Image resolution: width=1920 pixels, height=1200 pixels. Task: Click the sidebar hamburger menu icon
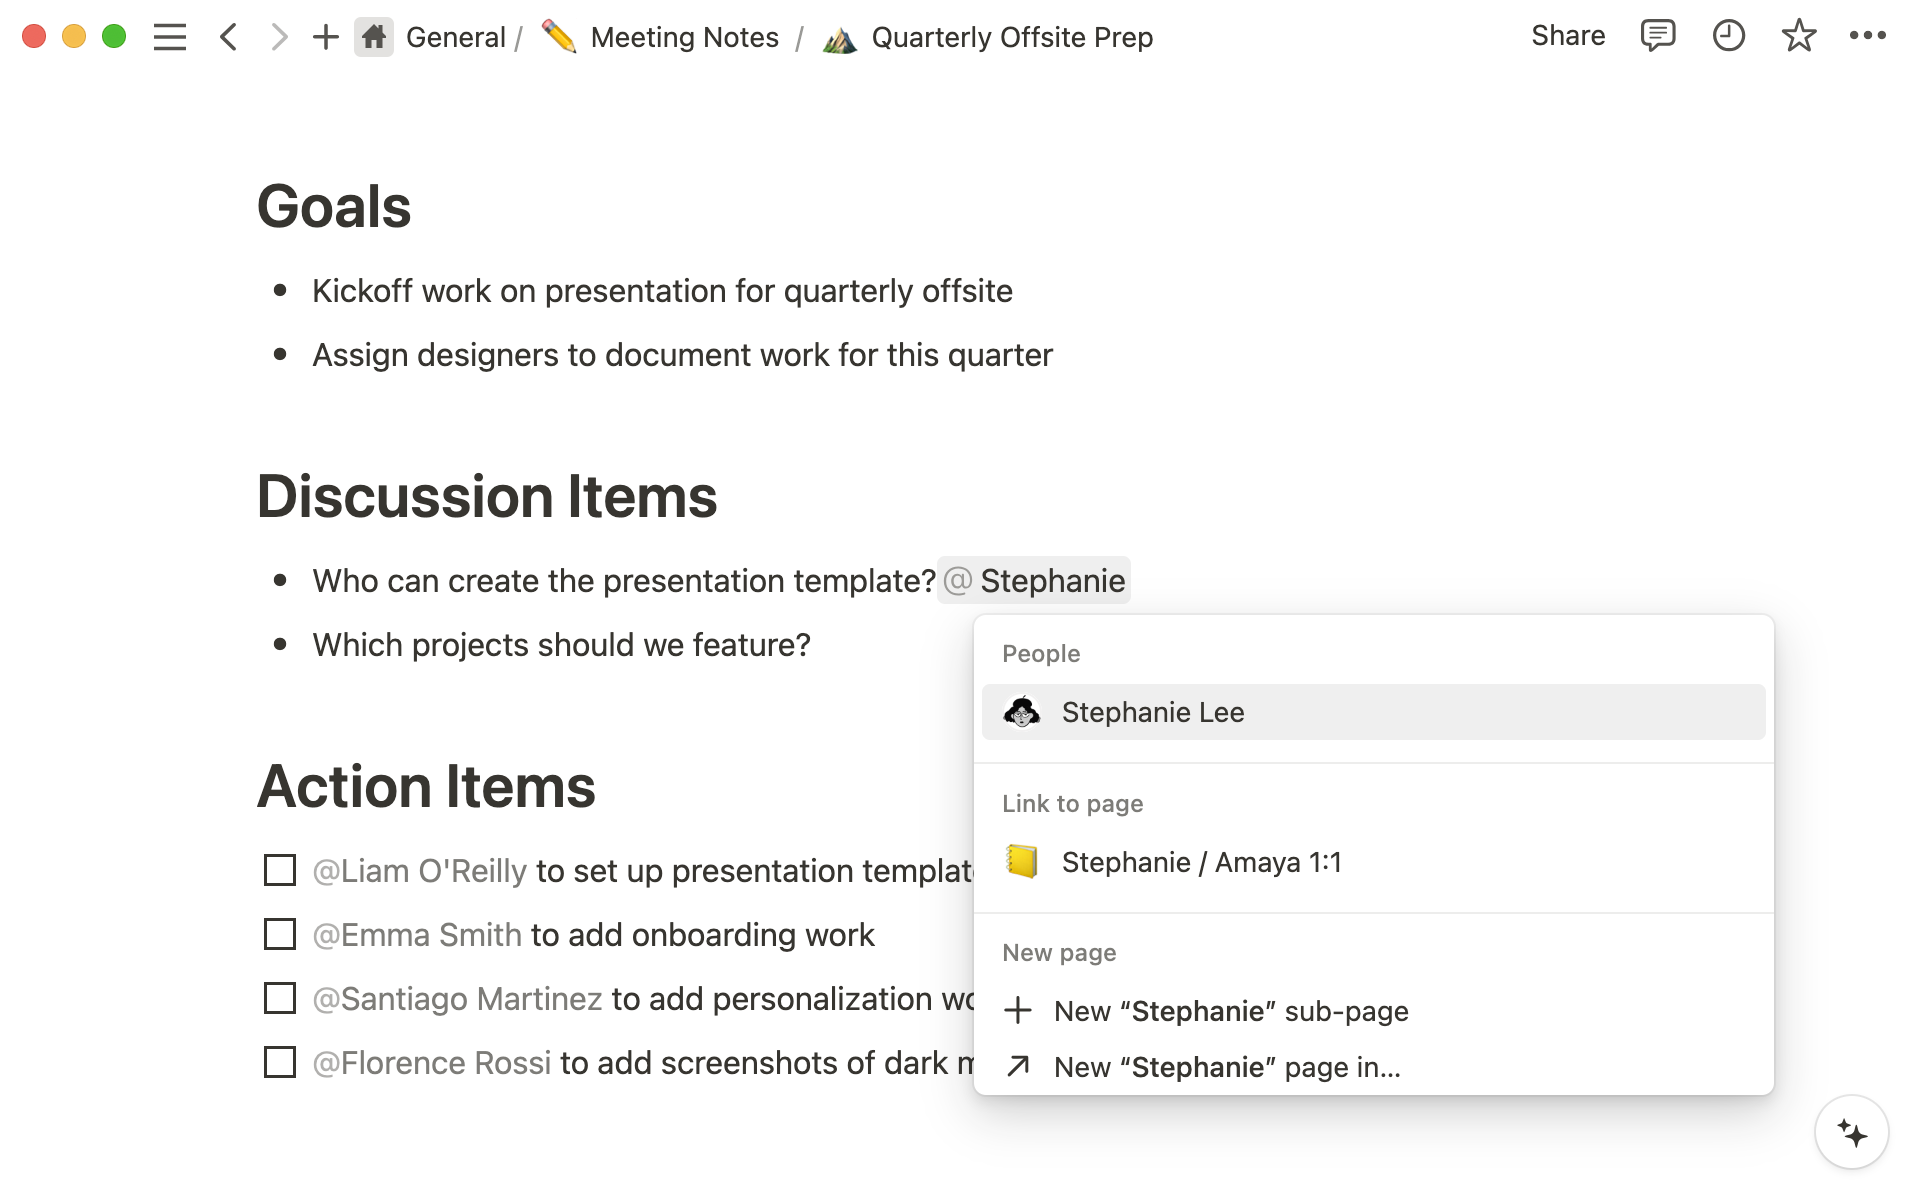tap(171, 36)
